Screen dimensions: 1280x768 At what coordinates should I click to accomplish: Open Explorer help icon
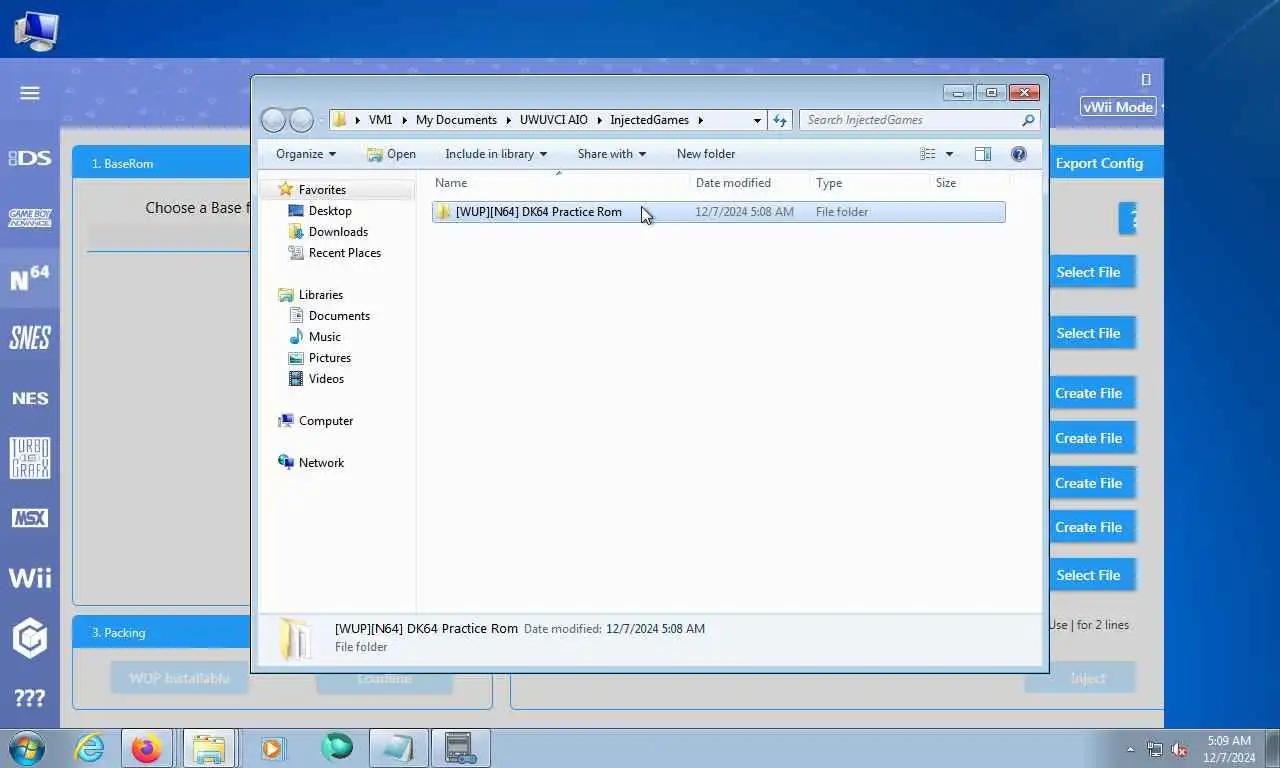point(1019,154)
